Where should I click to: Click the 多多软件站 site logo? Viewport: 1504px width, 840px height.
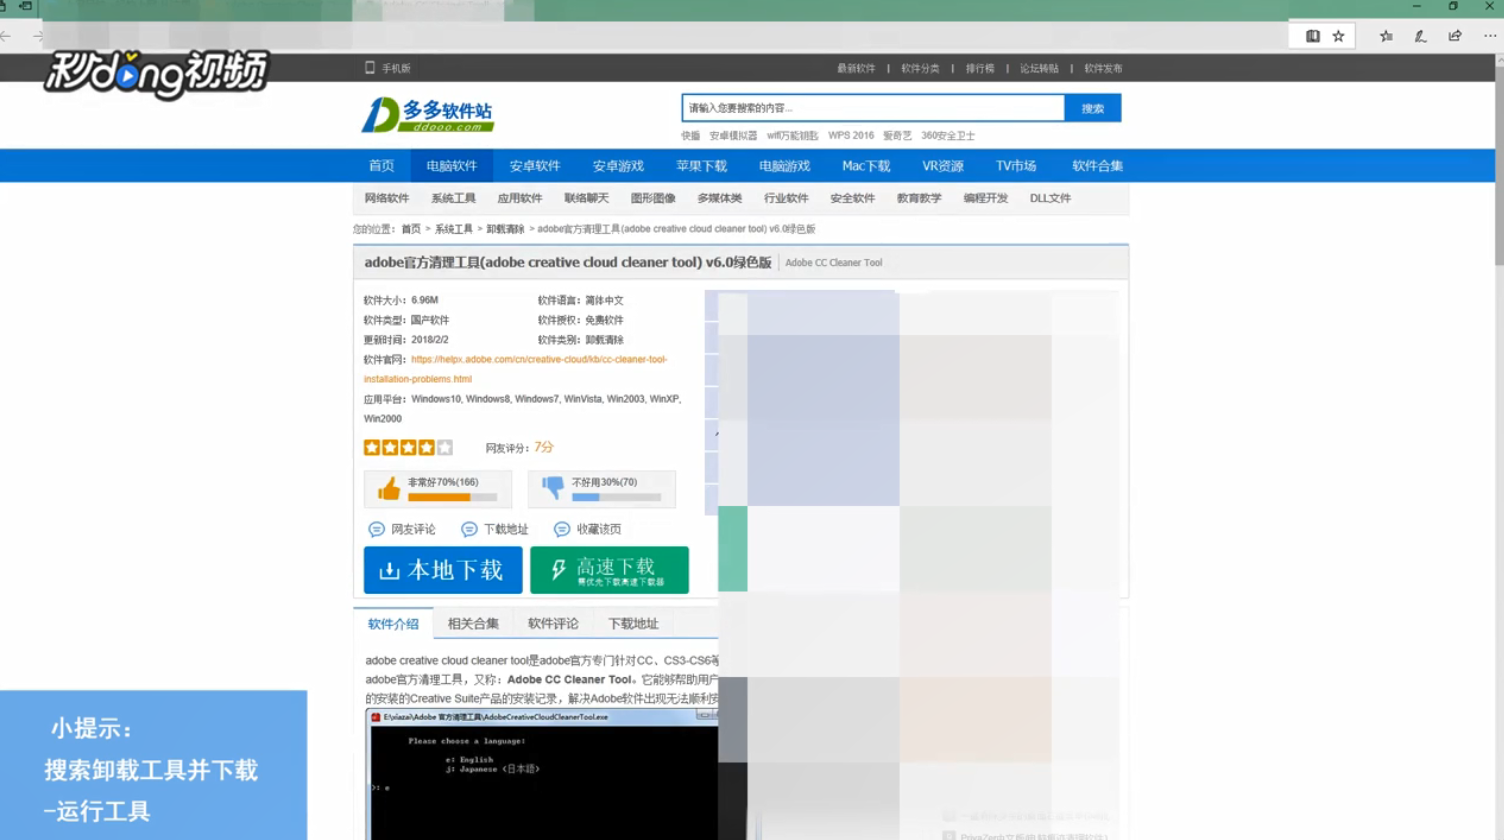(x=428, y=115)
